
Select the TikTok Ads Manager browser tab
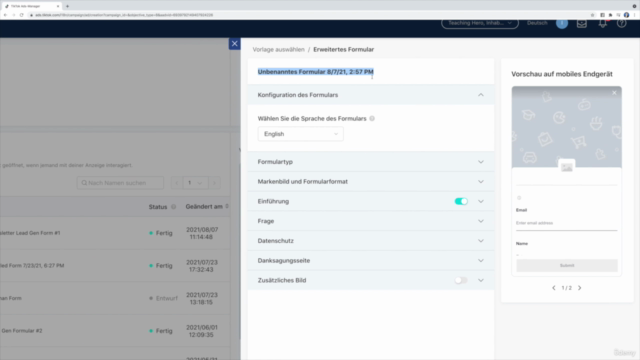(31, 6)
